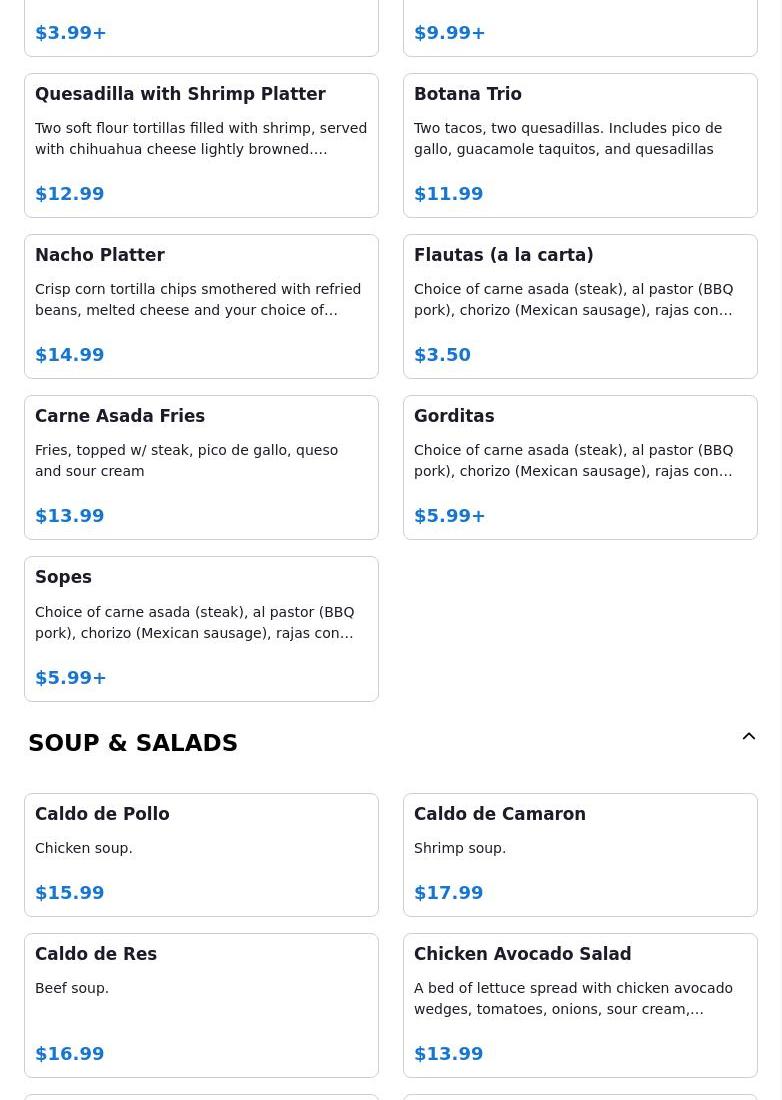Screen dimensions: 782x1100
Task: Open the Chicken Avocado Salad item
Action: (x=580, y=1005)
